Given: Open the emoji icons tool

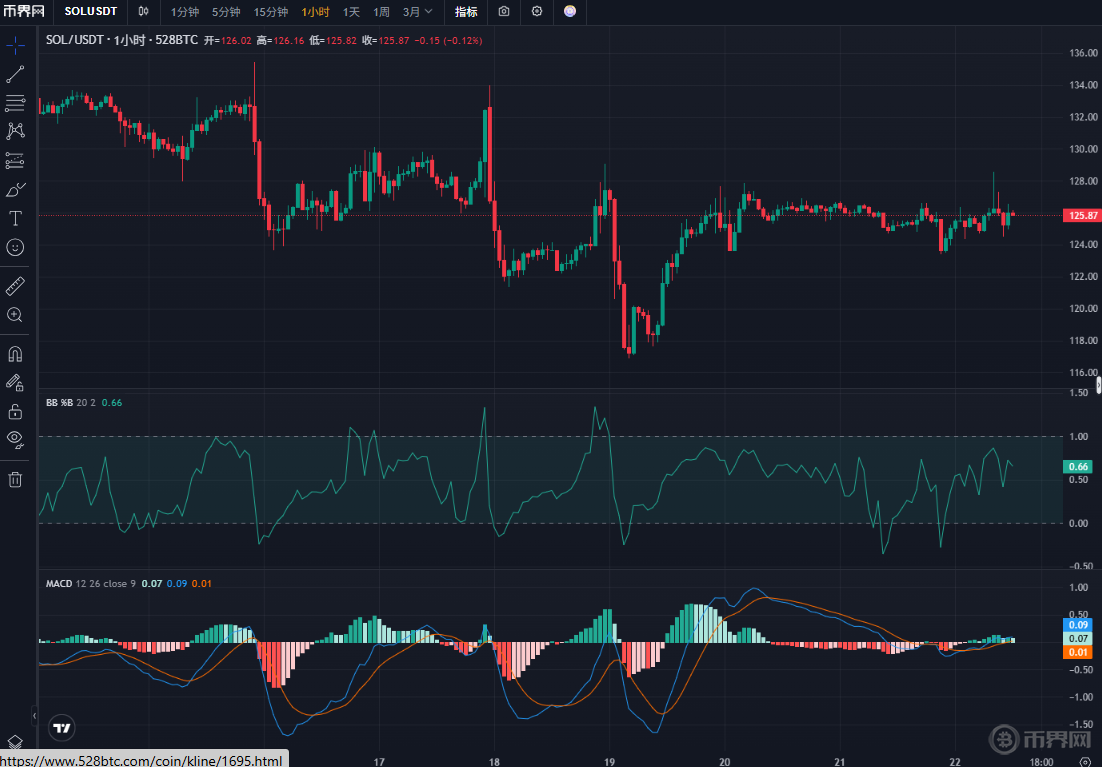Looking at the screenshot, I should pyautogui.click(x=15, y=247).
